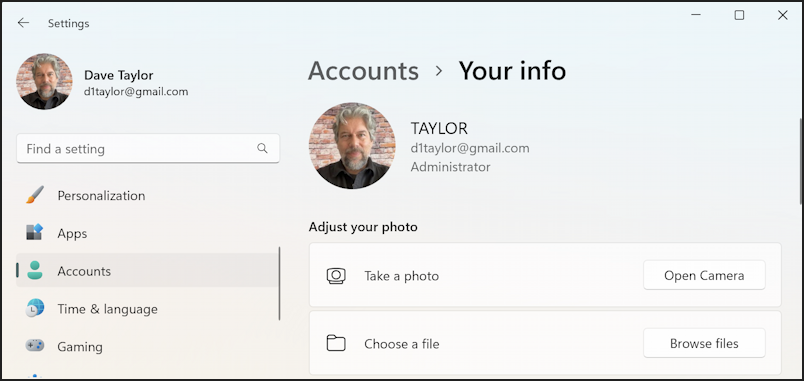The height and width of the screenshot is (381, 804).
Task: Click the folder icon beside Choose a file
Action: (x=336, y=343)
